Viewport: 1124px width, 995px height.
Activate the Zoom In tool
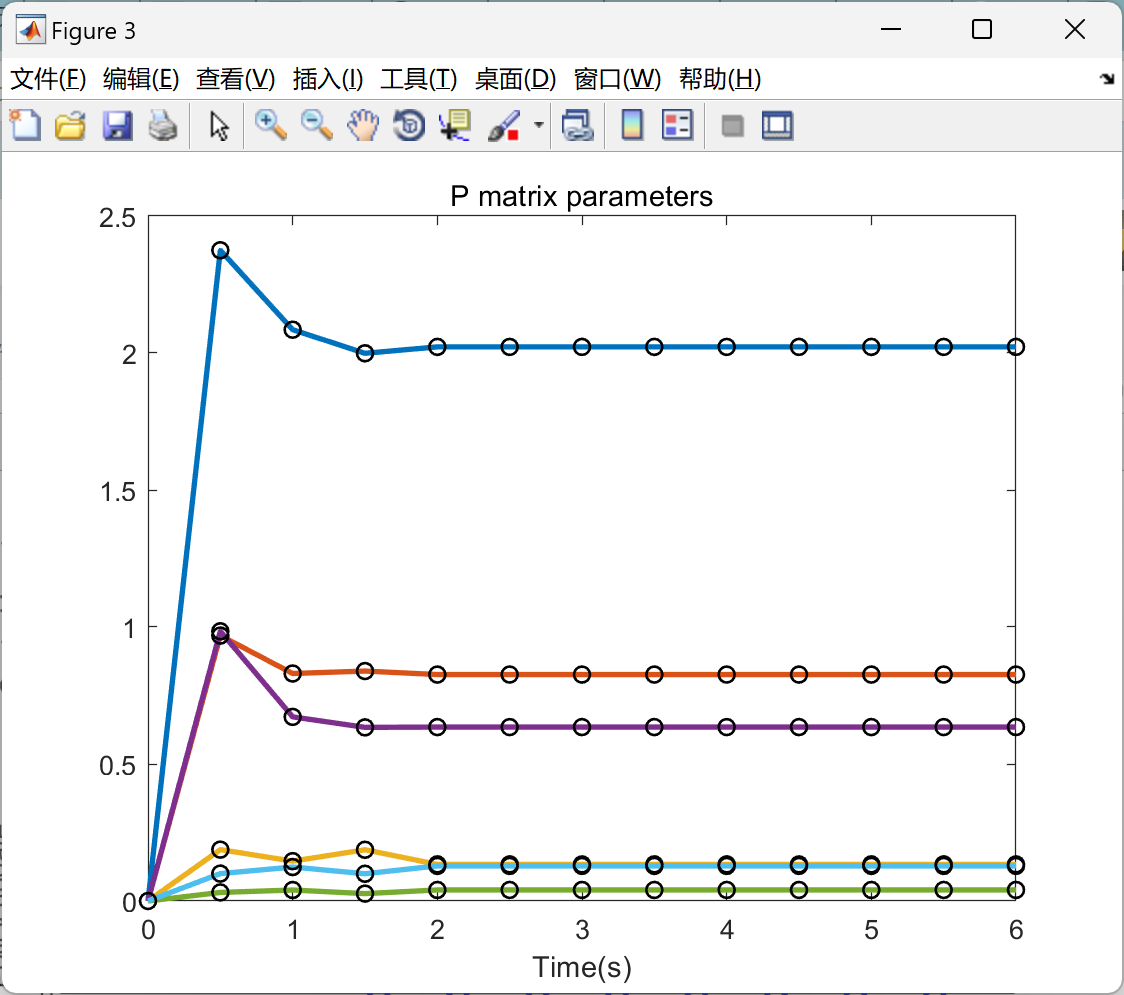pyautogui.click(x=270, y=125)
